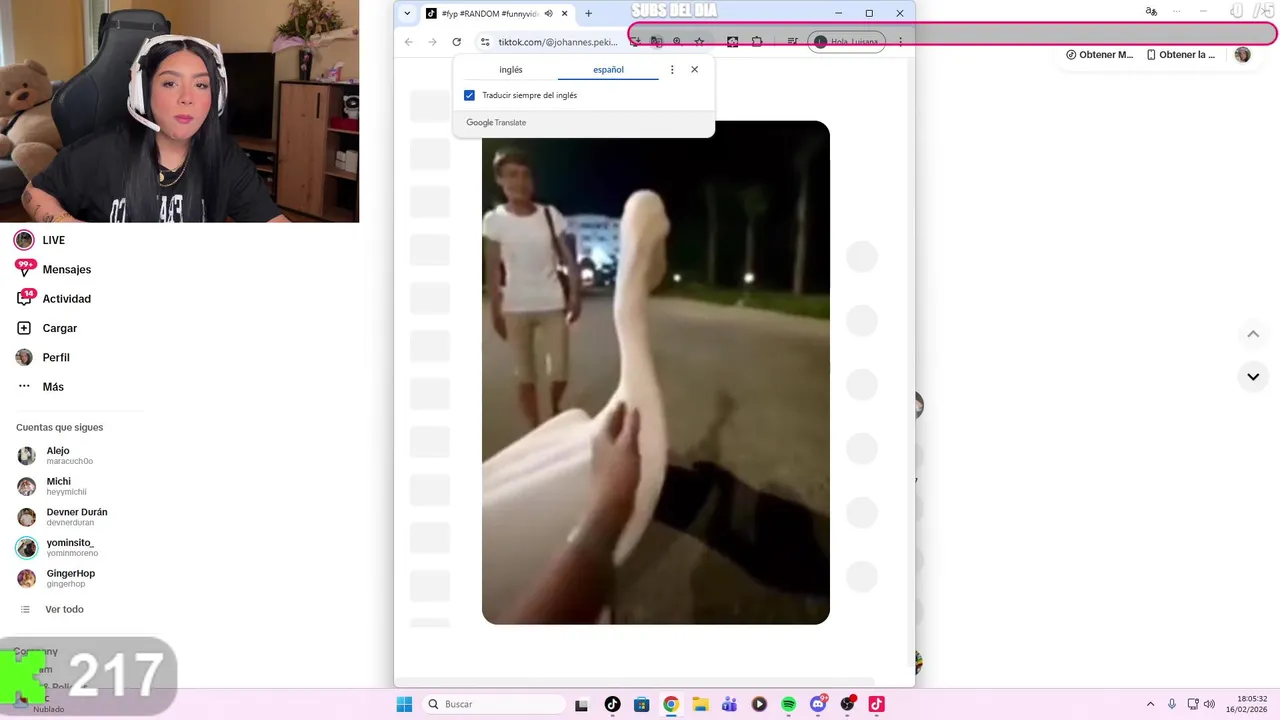Select the inglés tab in Google Translate popup

(510, 70)
